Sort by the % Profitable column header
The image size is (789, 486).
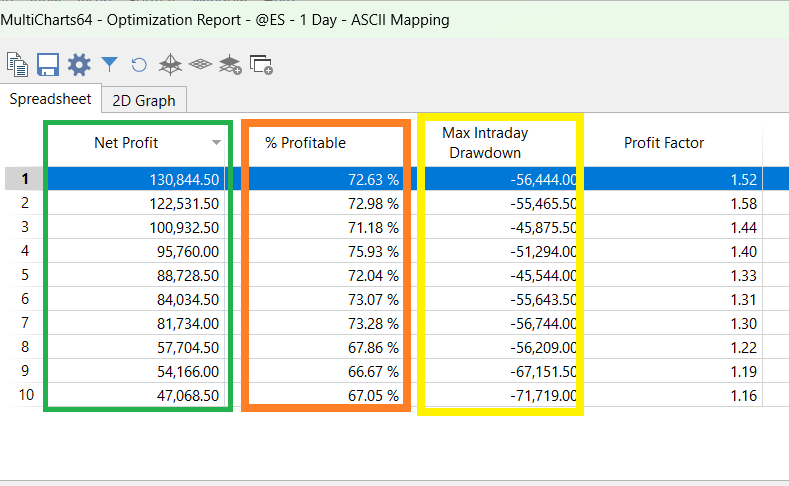point(305,143)
